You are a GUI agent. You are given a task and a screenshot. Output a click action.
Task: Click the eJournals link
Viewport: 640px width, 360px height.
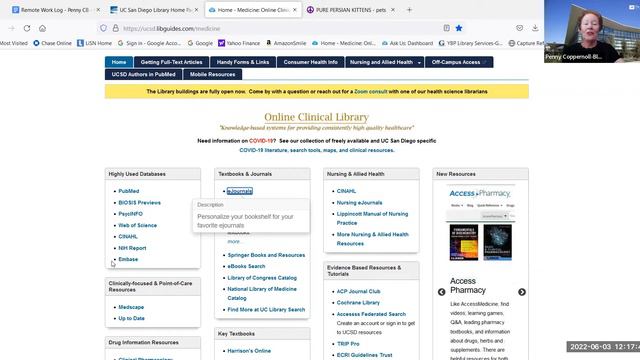pyautogui.click(x=240, y=191)
